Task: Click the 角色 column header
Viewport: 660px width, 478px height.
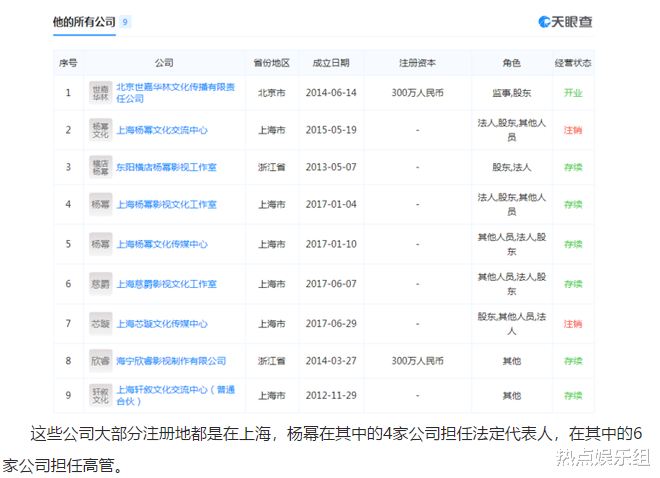Action: (x=512, y=63)
